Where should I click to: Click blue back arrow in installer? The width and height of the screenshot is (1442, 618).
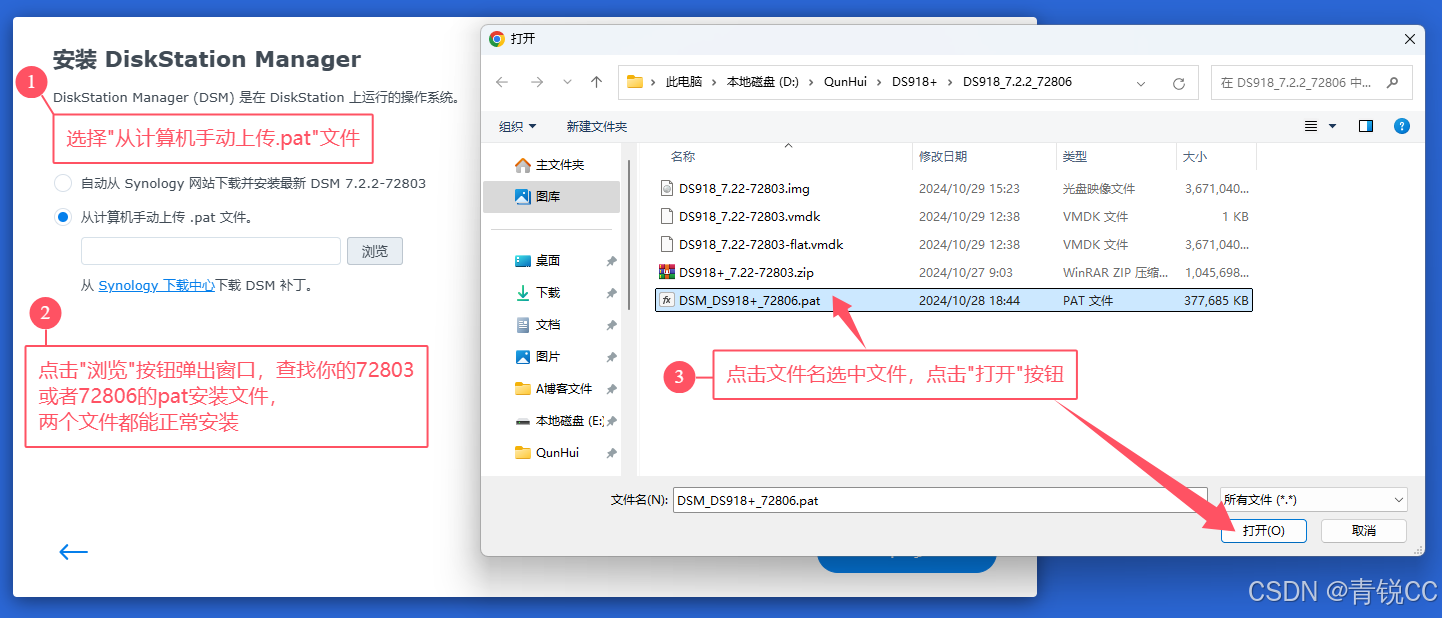[74, 551]
